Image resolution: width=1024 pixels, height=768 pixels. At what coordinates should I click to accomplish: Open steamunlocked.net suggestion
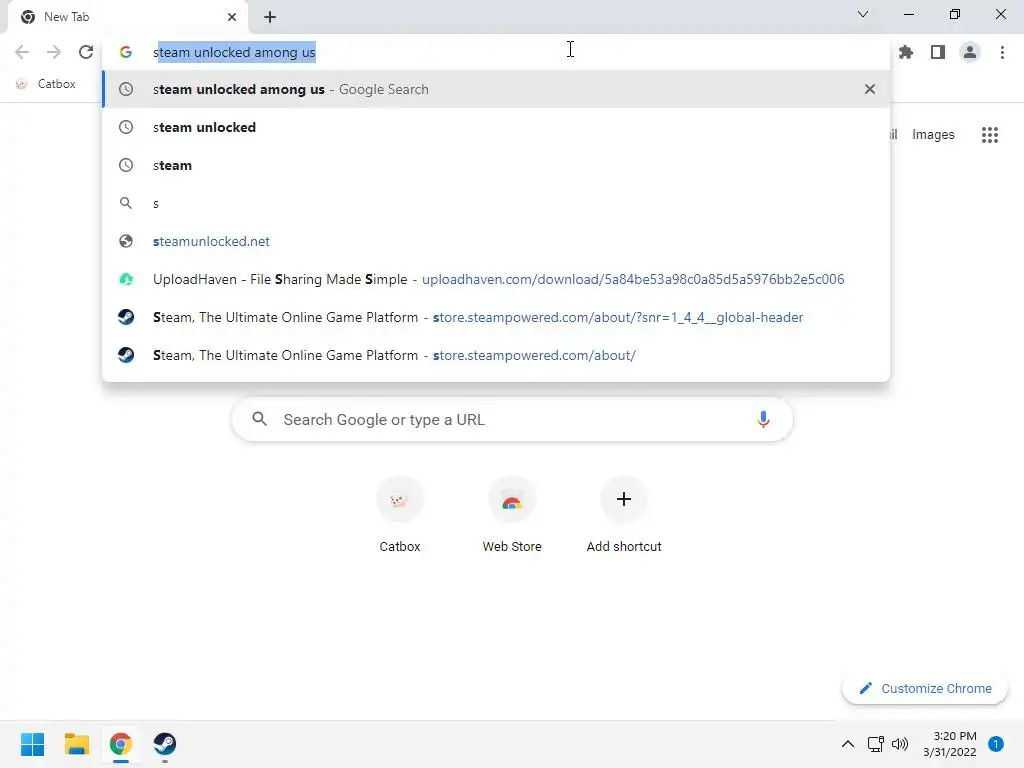click(x=496, y=241)
